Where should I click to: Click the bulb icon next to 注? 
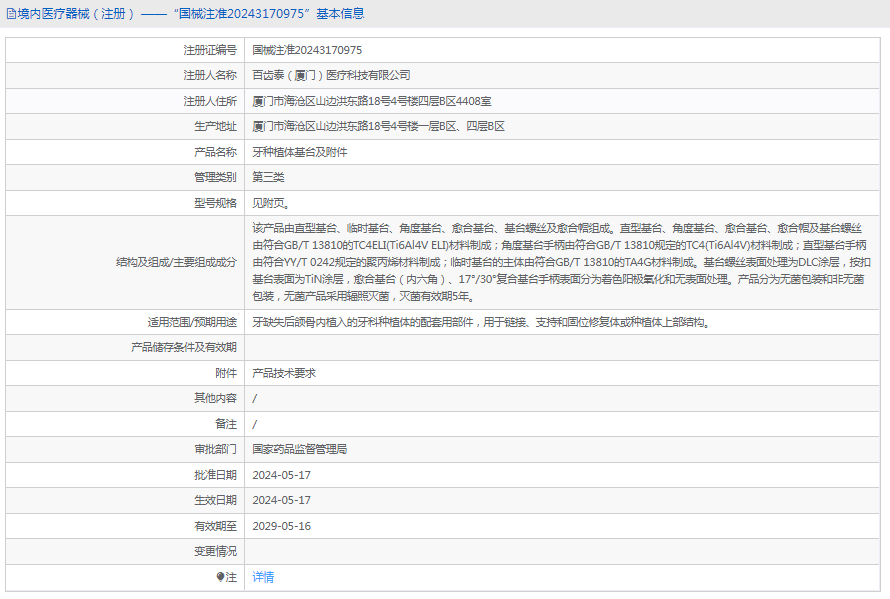point(221,577)
